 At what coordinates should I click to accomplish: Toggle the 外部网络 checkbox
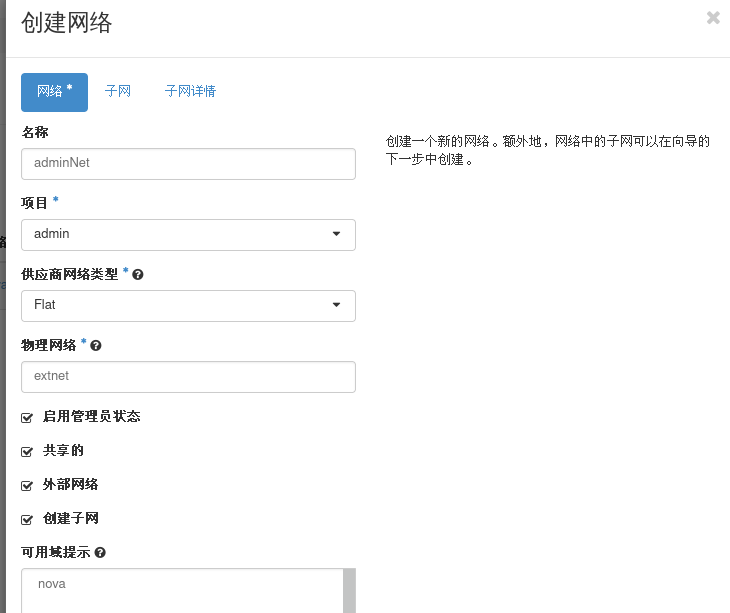tap(27, 485)
